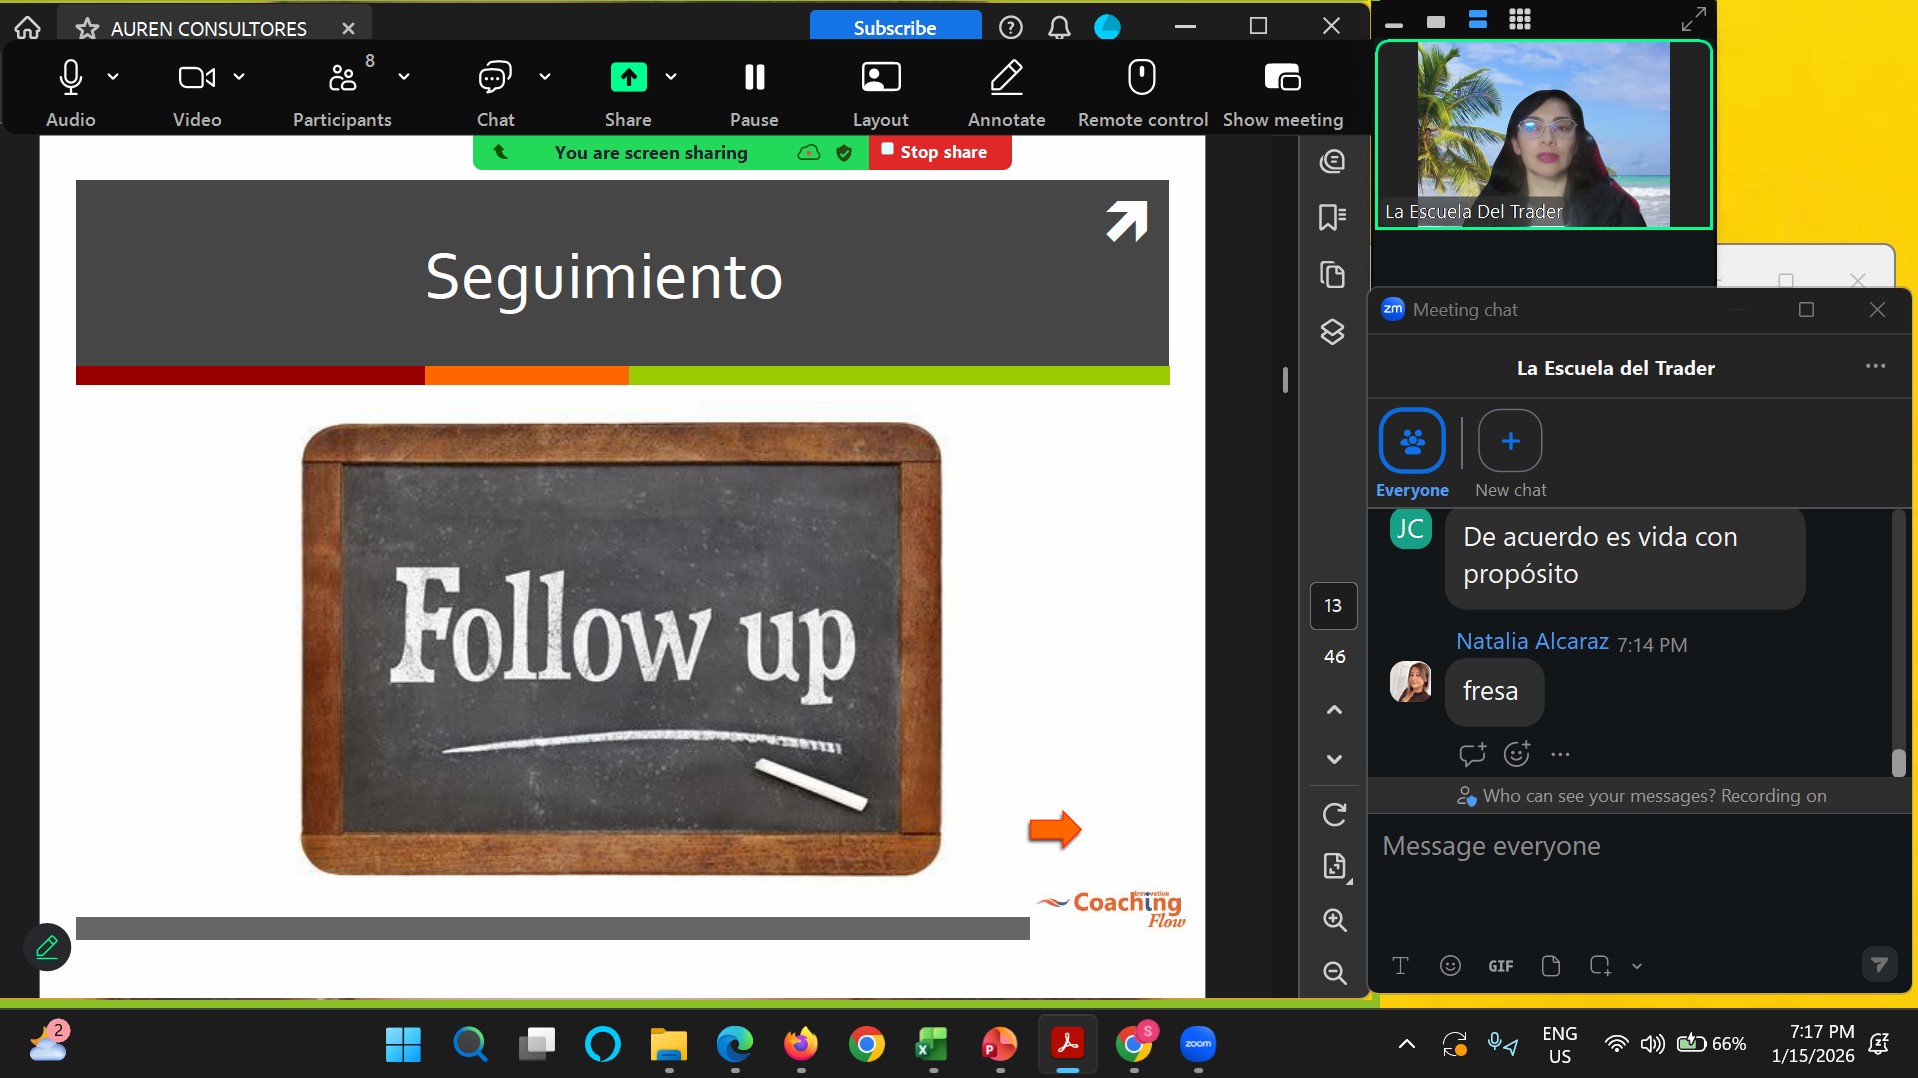The image size is (1918, 1078).
Task: Click the Stop share button
Action: click(x=940, y=152)
